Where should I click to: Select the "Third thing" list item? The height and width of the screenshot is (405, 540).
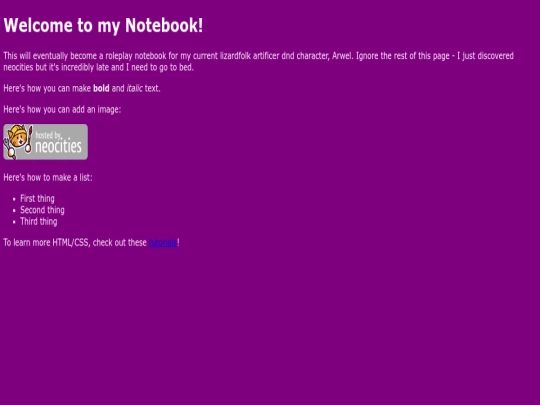point(39,221)
